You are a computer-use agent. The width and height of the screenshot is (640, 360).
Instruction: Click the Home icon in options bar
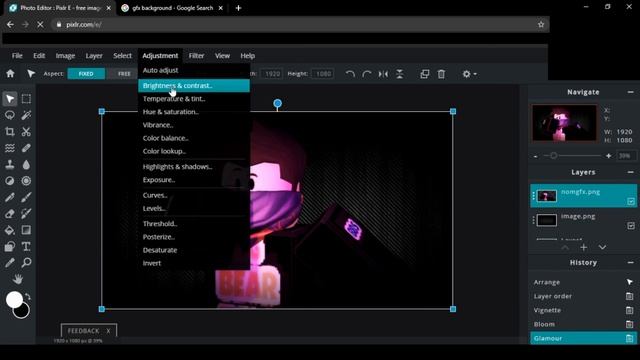click(x=10, y=73)
